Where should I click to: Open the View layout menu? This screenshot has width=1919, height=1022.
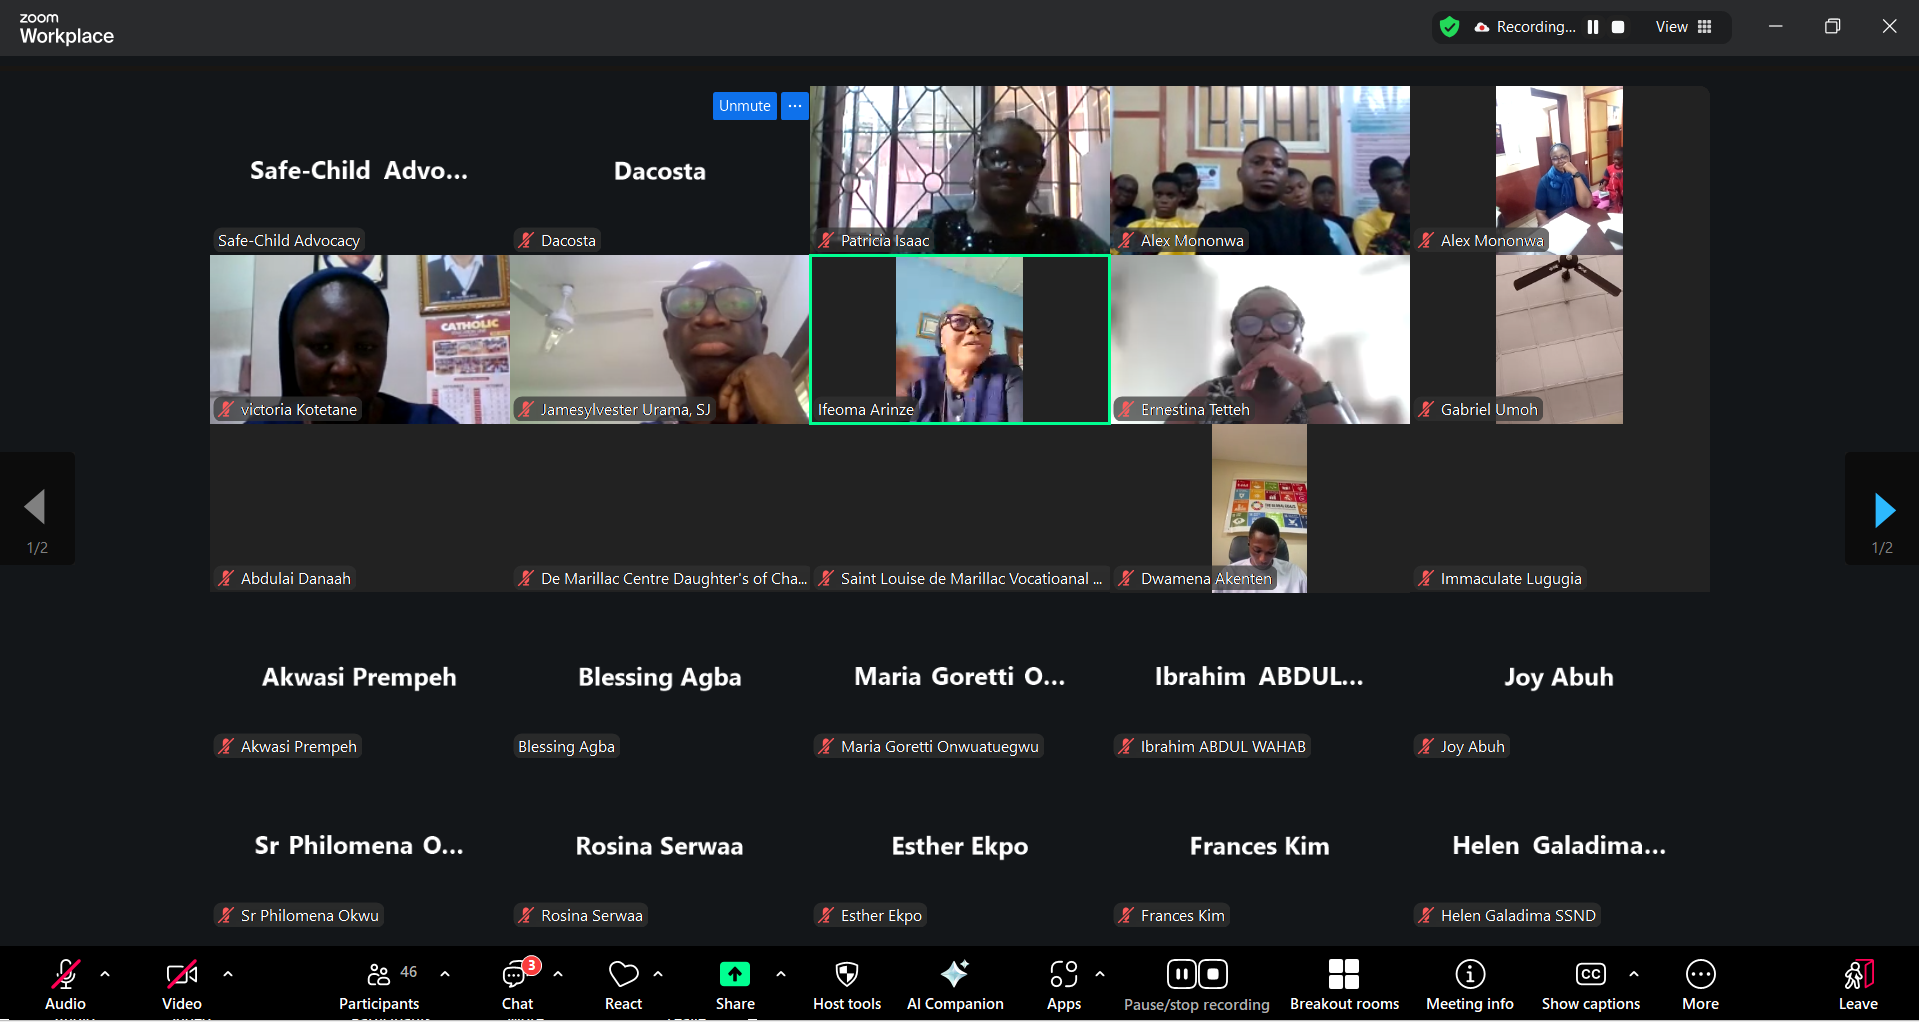point(1684,27)
